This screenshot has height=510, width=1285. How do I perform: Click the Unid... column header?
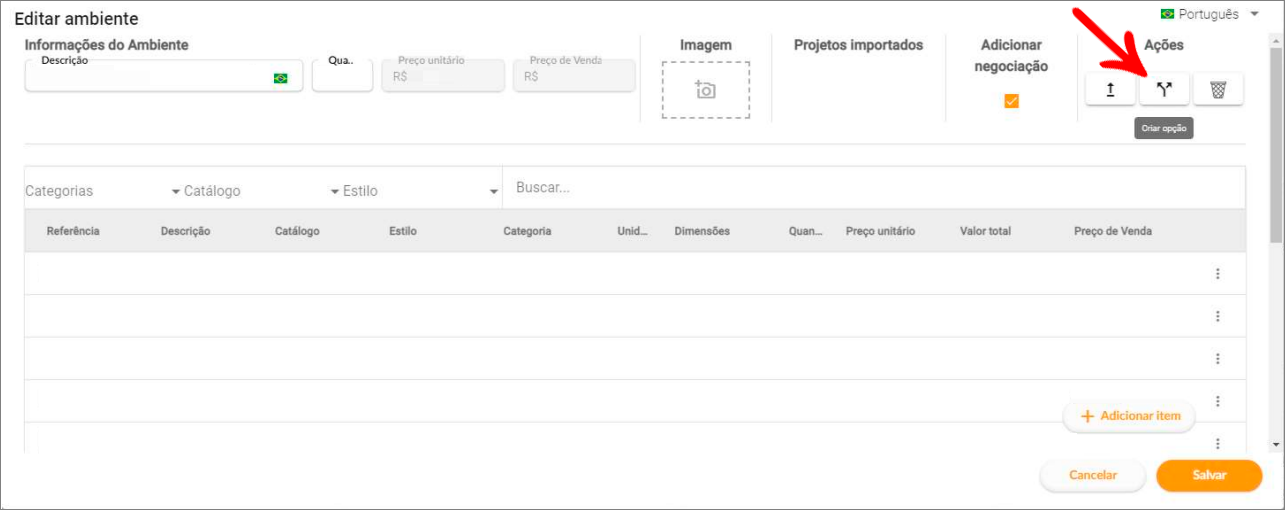point(632,231)
